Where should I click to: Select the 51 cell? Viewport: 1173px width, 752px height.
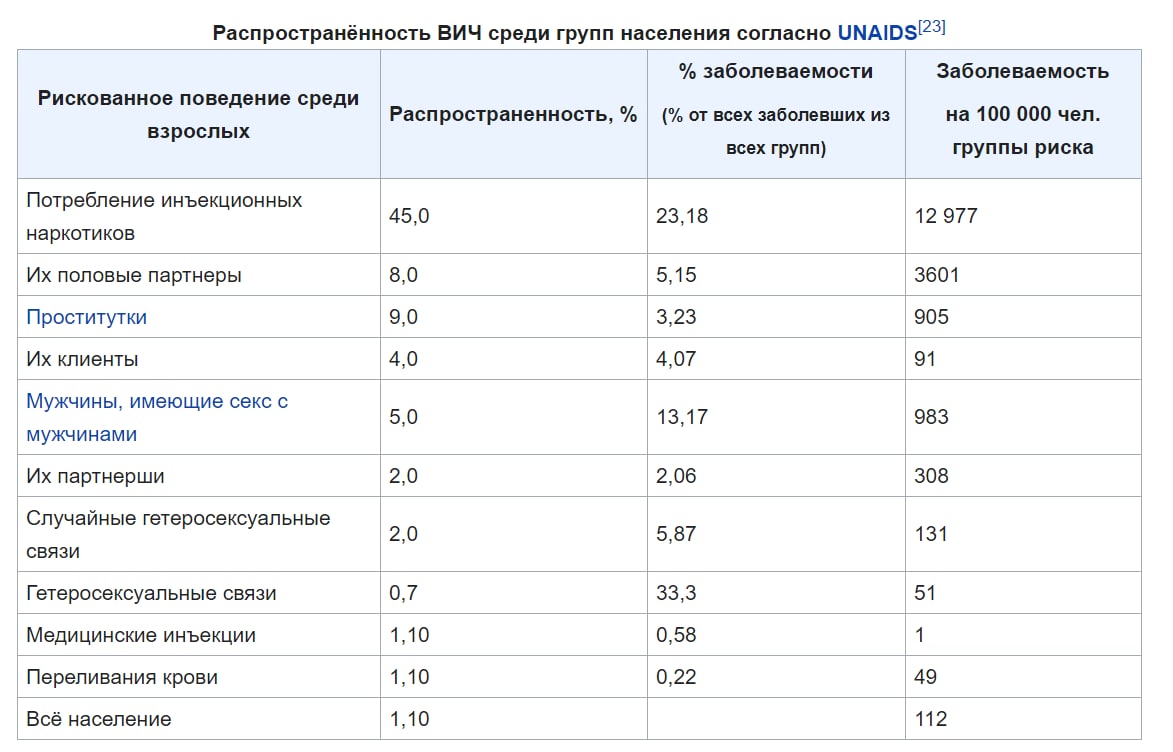[x=1023, y=593]
